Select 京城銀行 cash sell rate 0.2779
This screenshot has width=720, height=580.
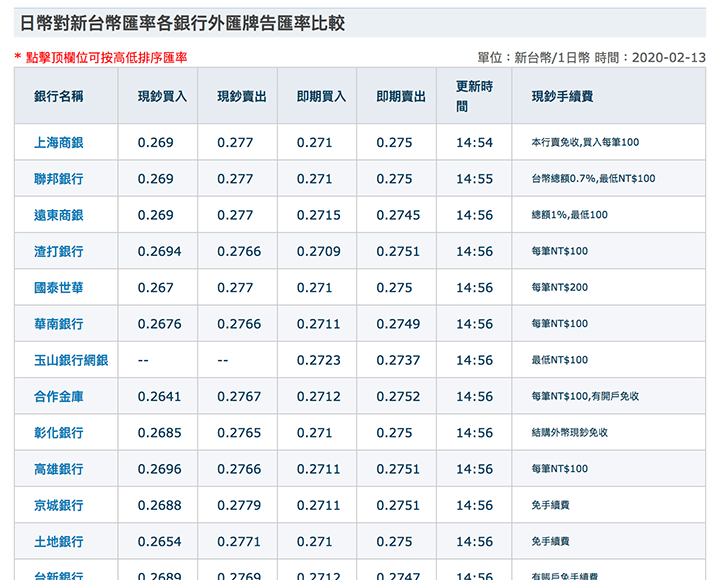click(x=239, y=506)
